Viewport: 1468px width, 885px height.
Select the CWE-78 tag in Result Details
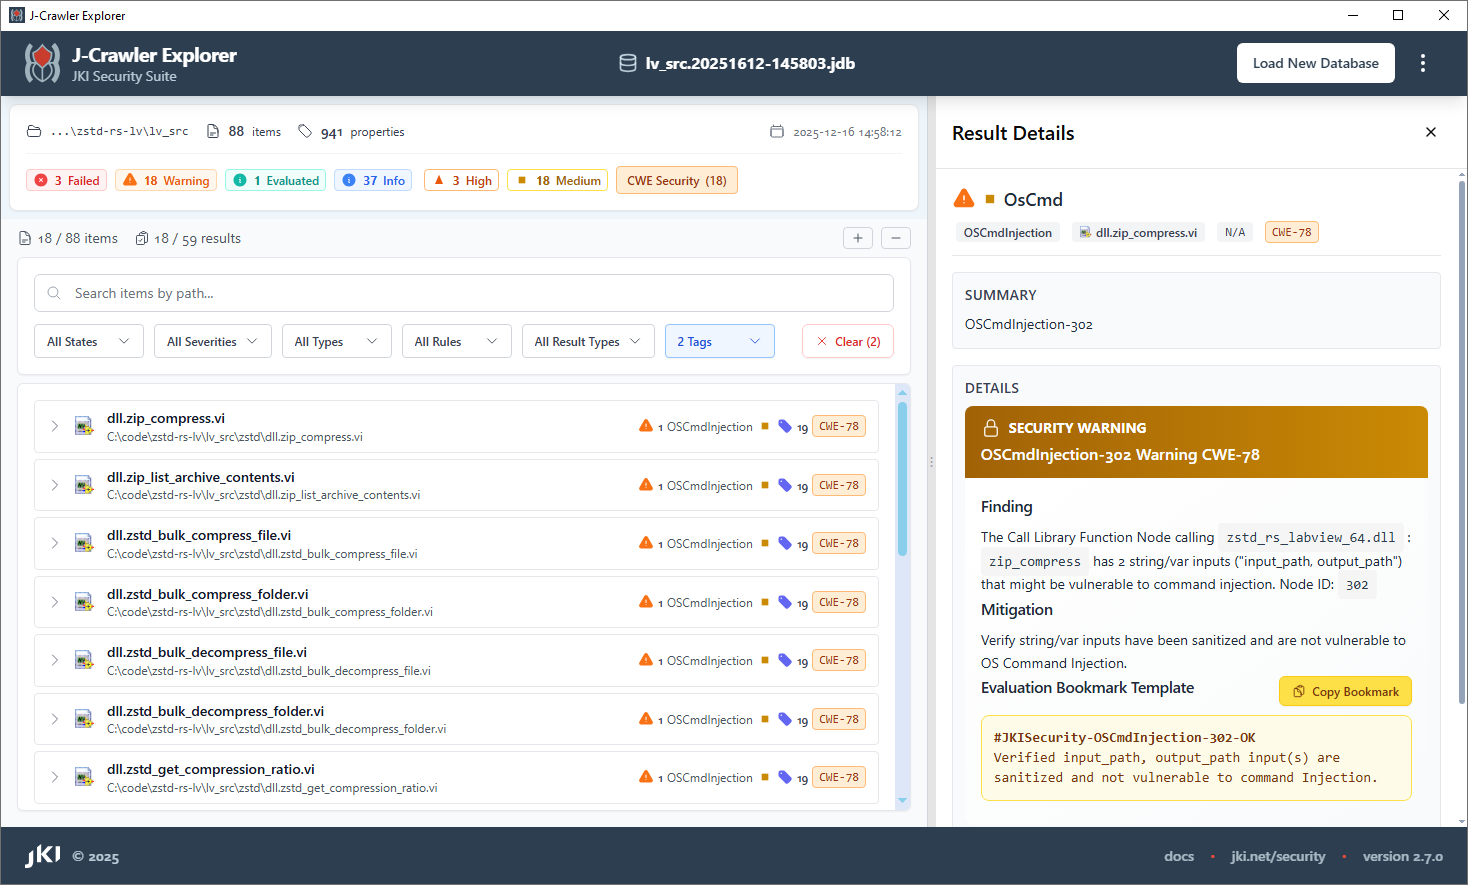tap(1291, 232)
